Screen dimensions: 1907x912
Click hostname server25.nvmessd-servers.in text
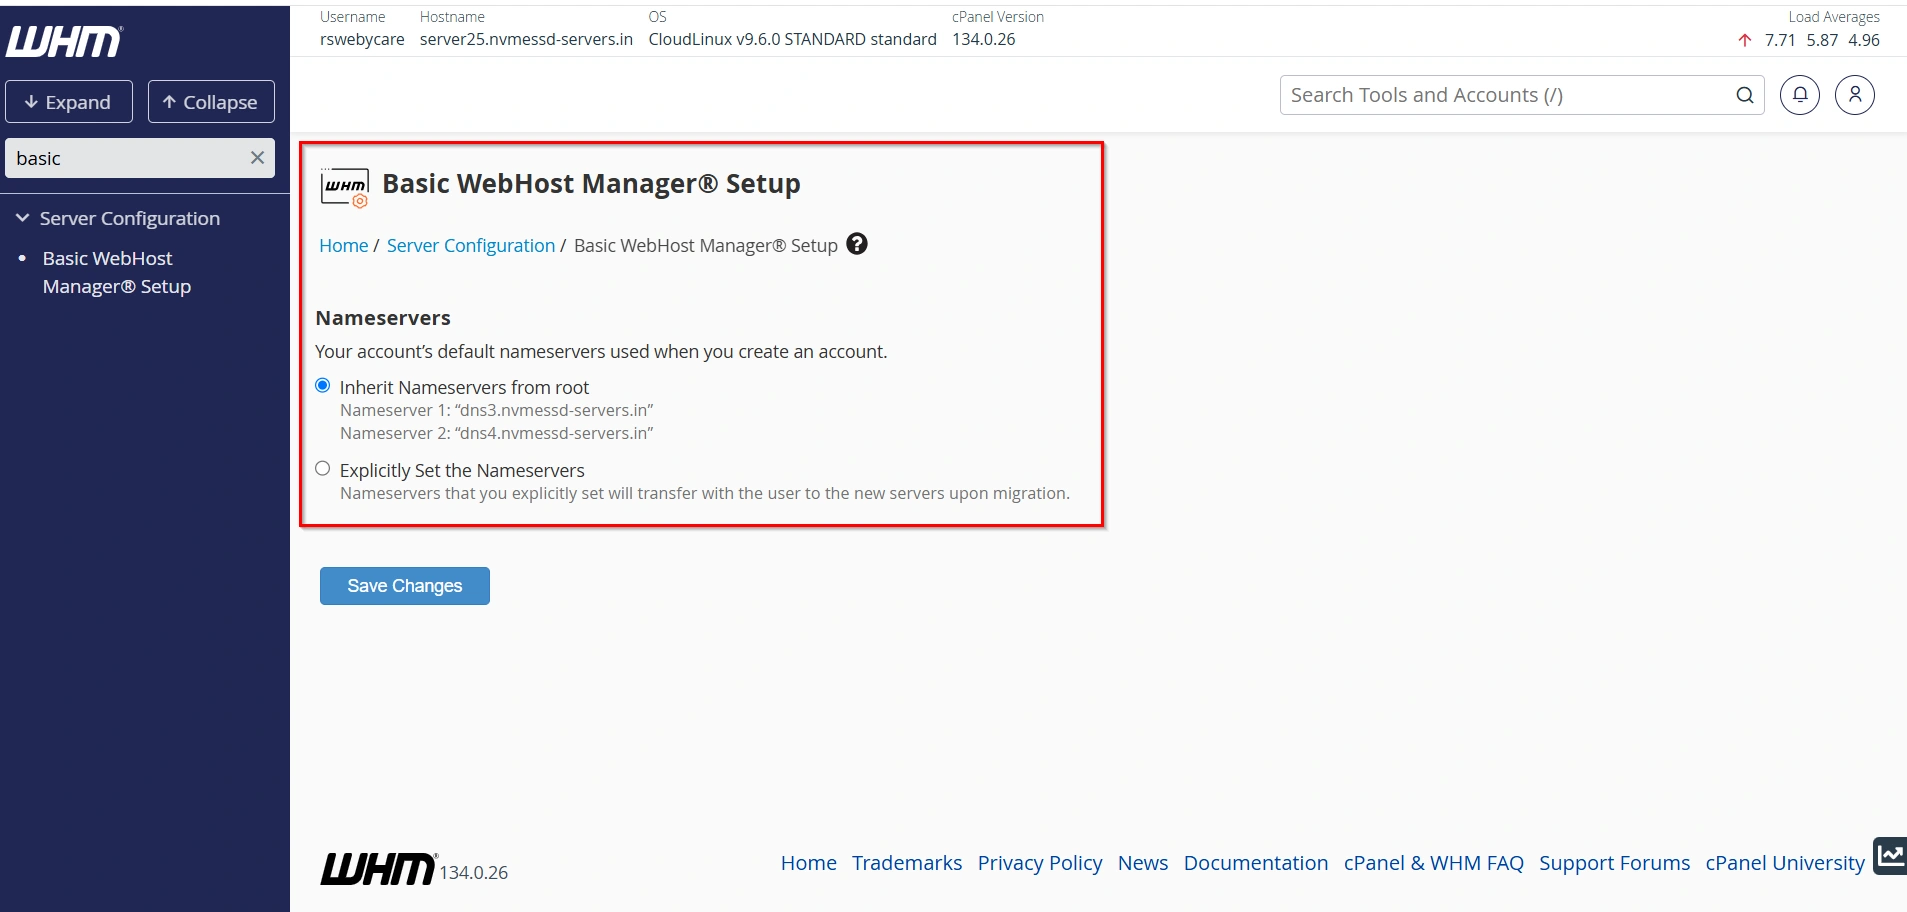click(x=526, y=39)
